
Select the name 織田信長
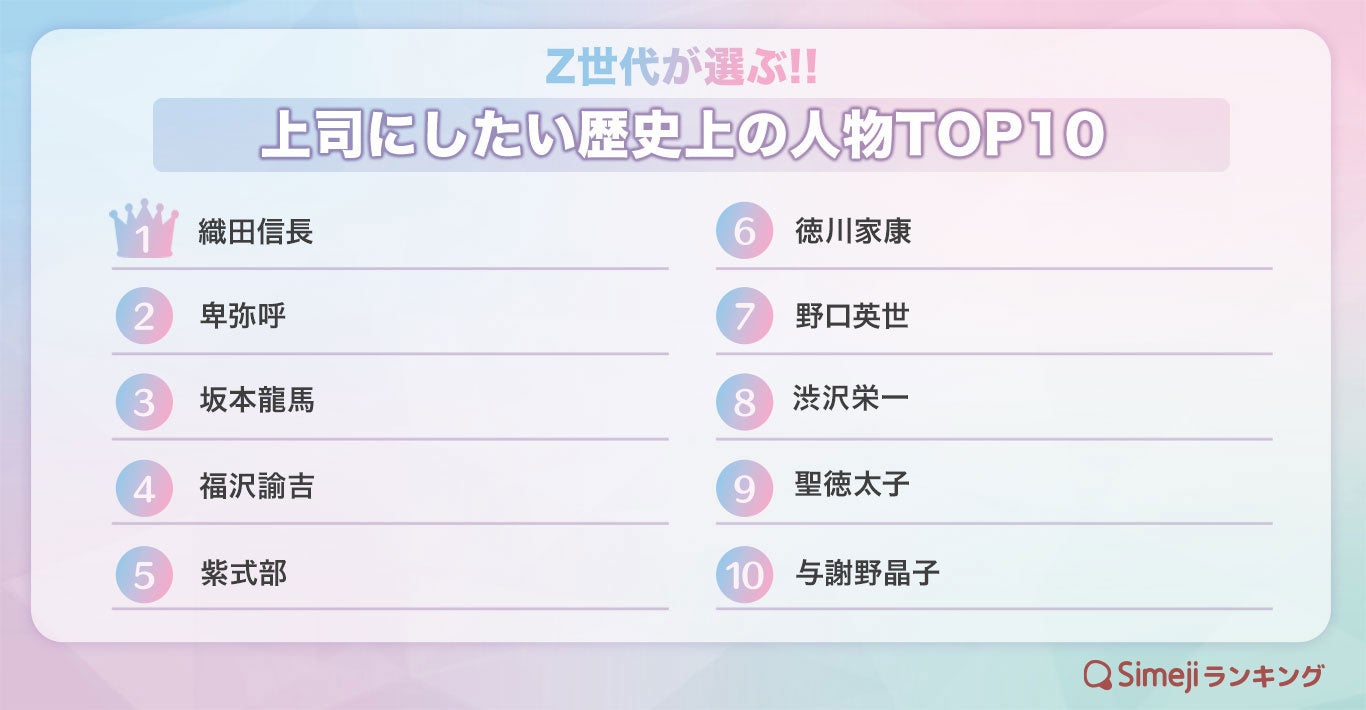(x=257, y=232)
